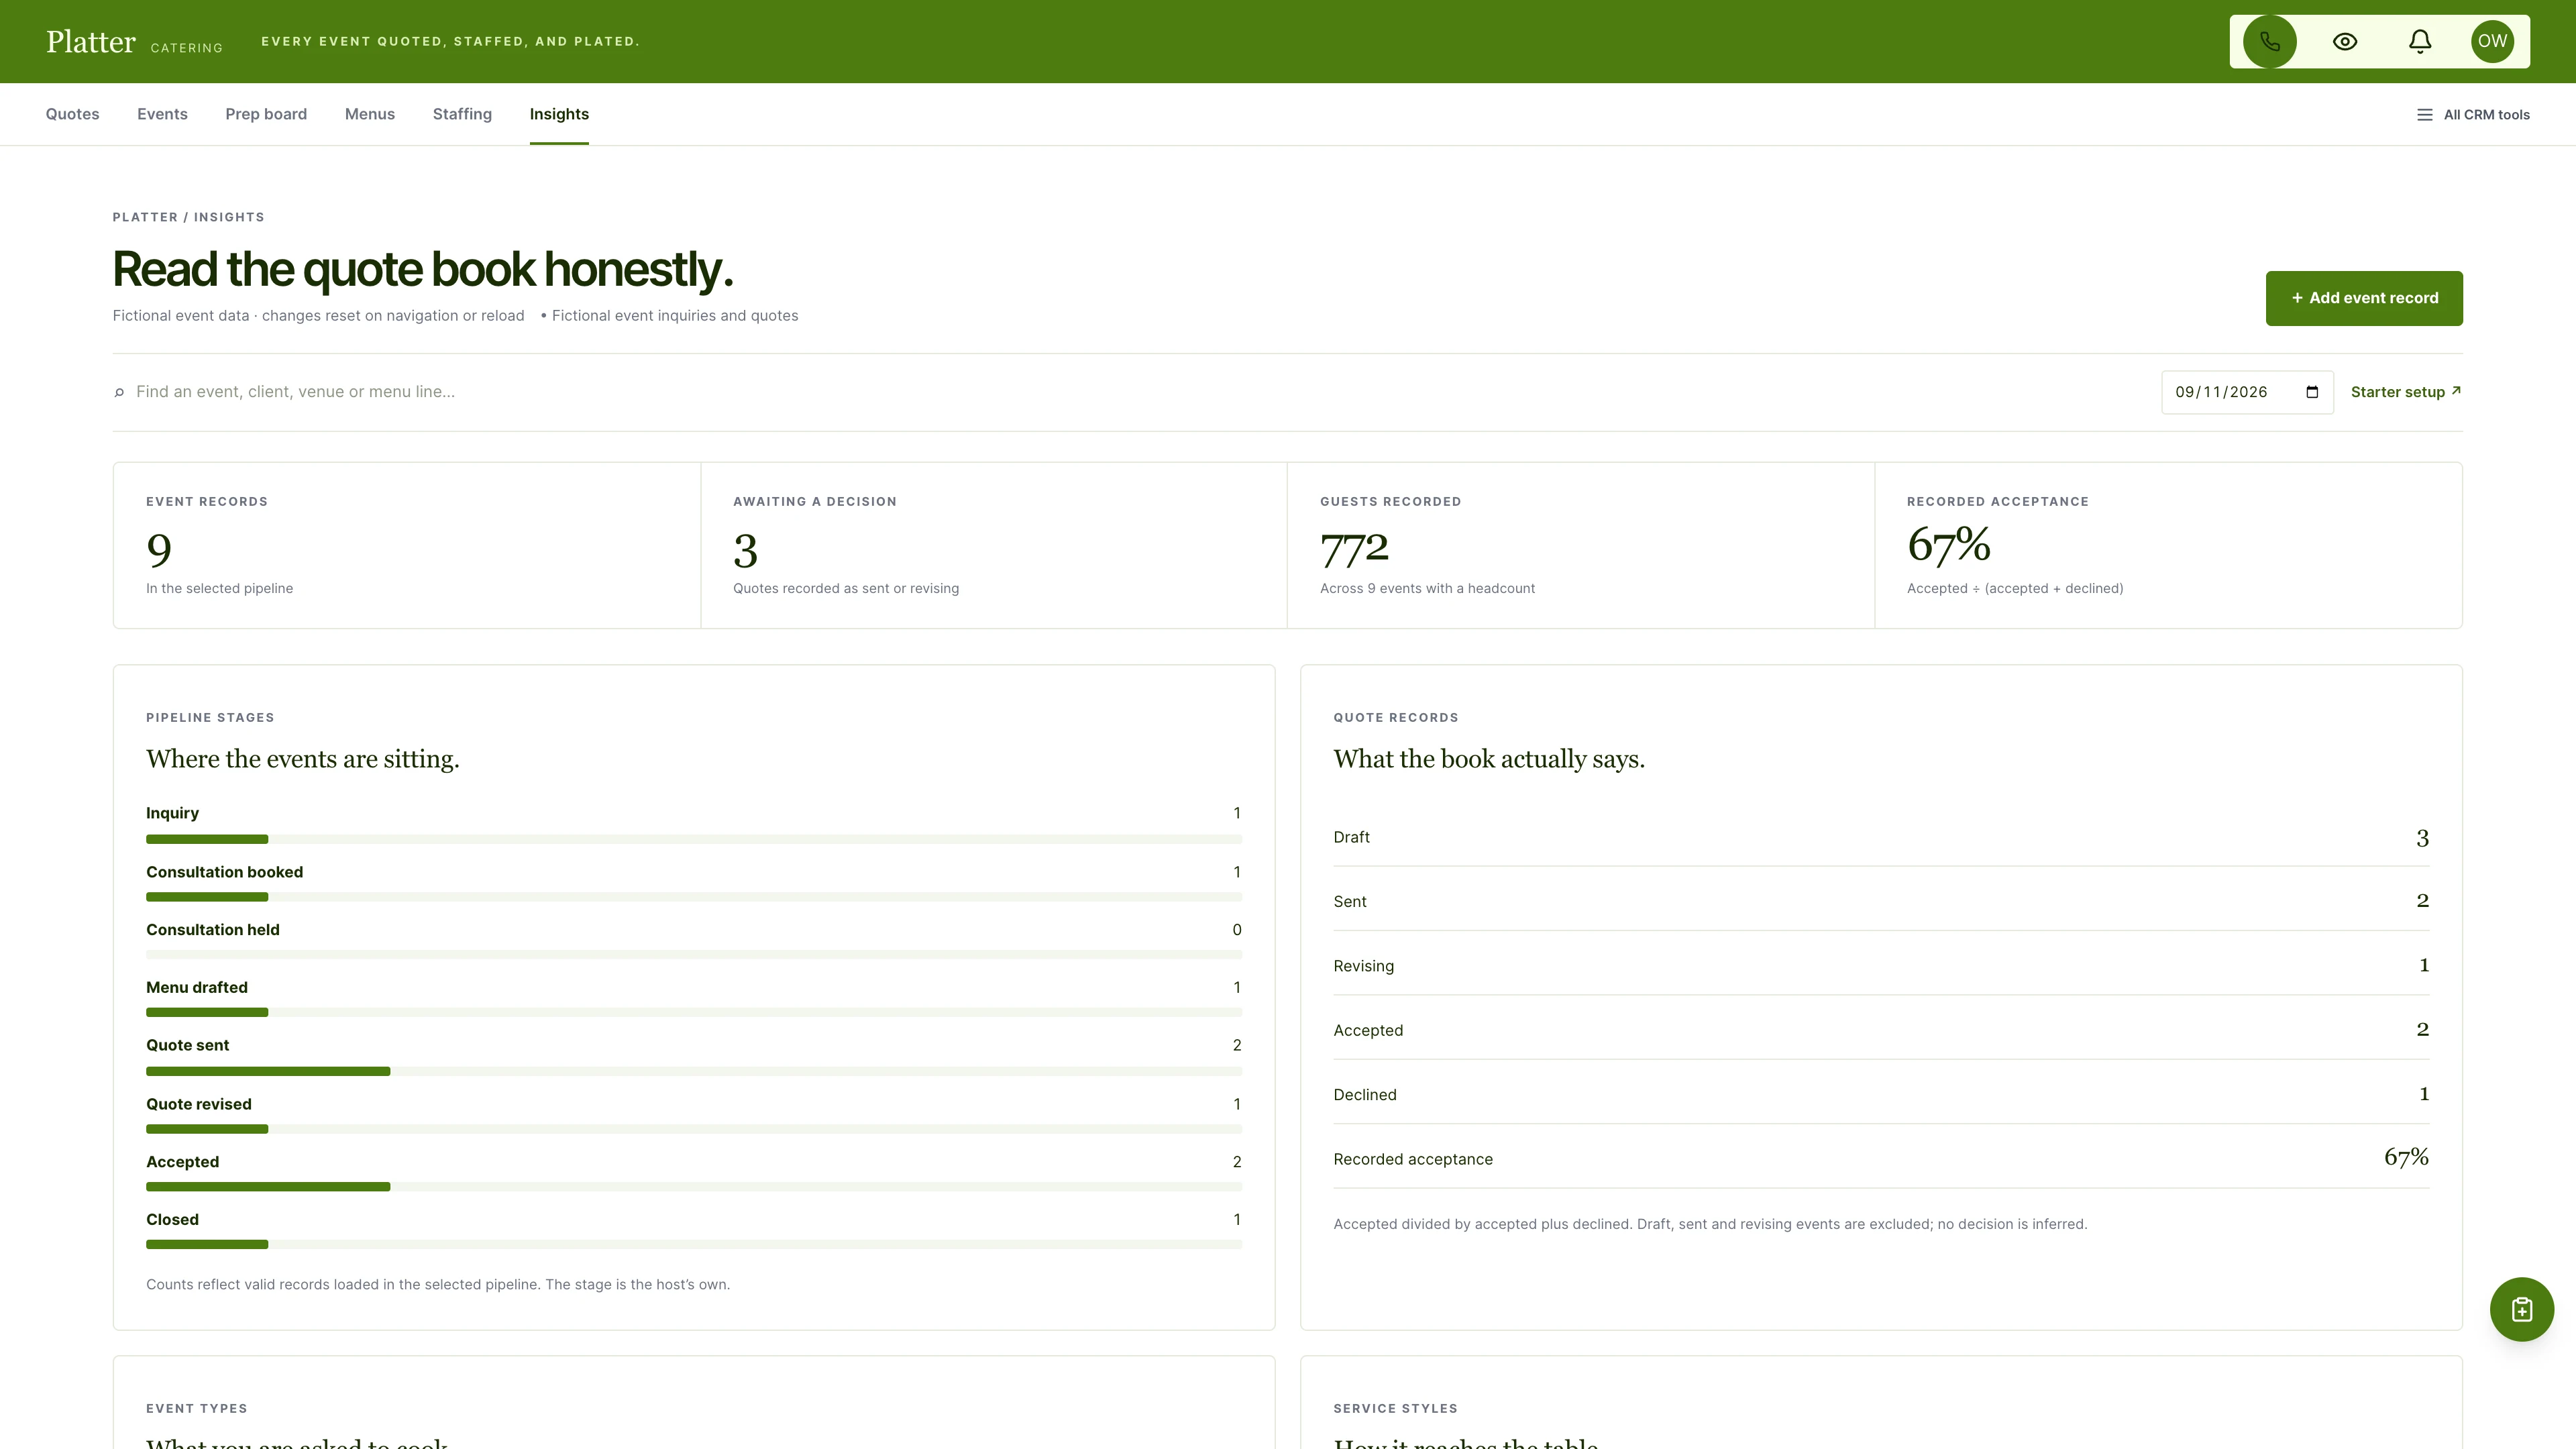Image resolution: width=2576 pixels, height=1449 pixels.
Task: Click the phone call icon in header
Action: coord(2269,41)
